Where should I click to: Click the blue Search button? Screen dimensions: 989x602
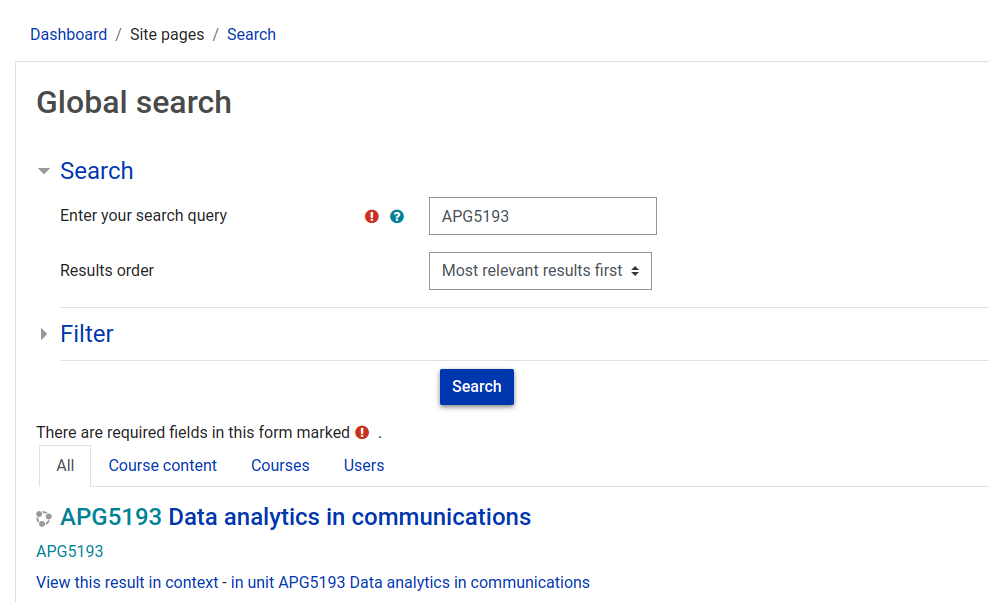coord(477,387)
